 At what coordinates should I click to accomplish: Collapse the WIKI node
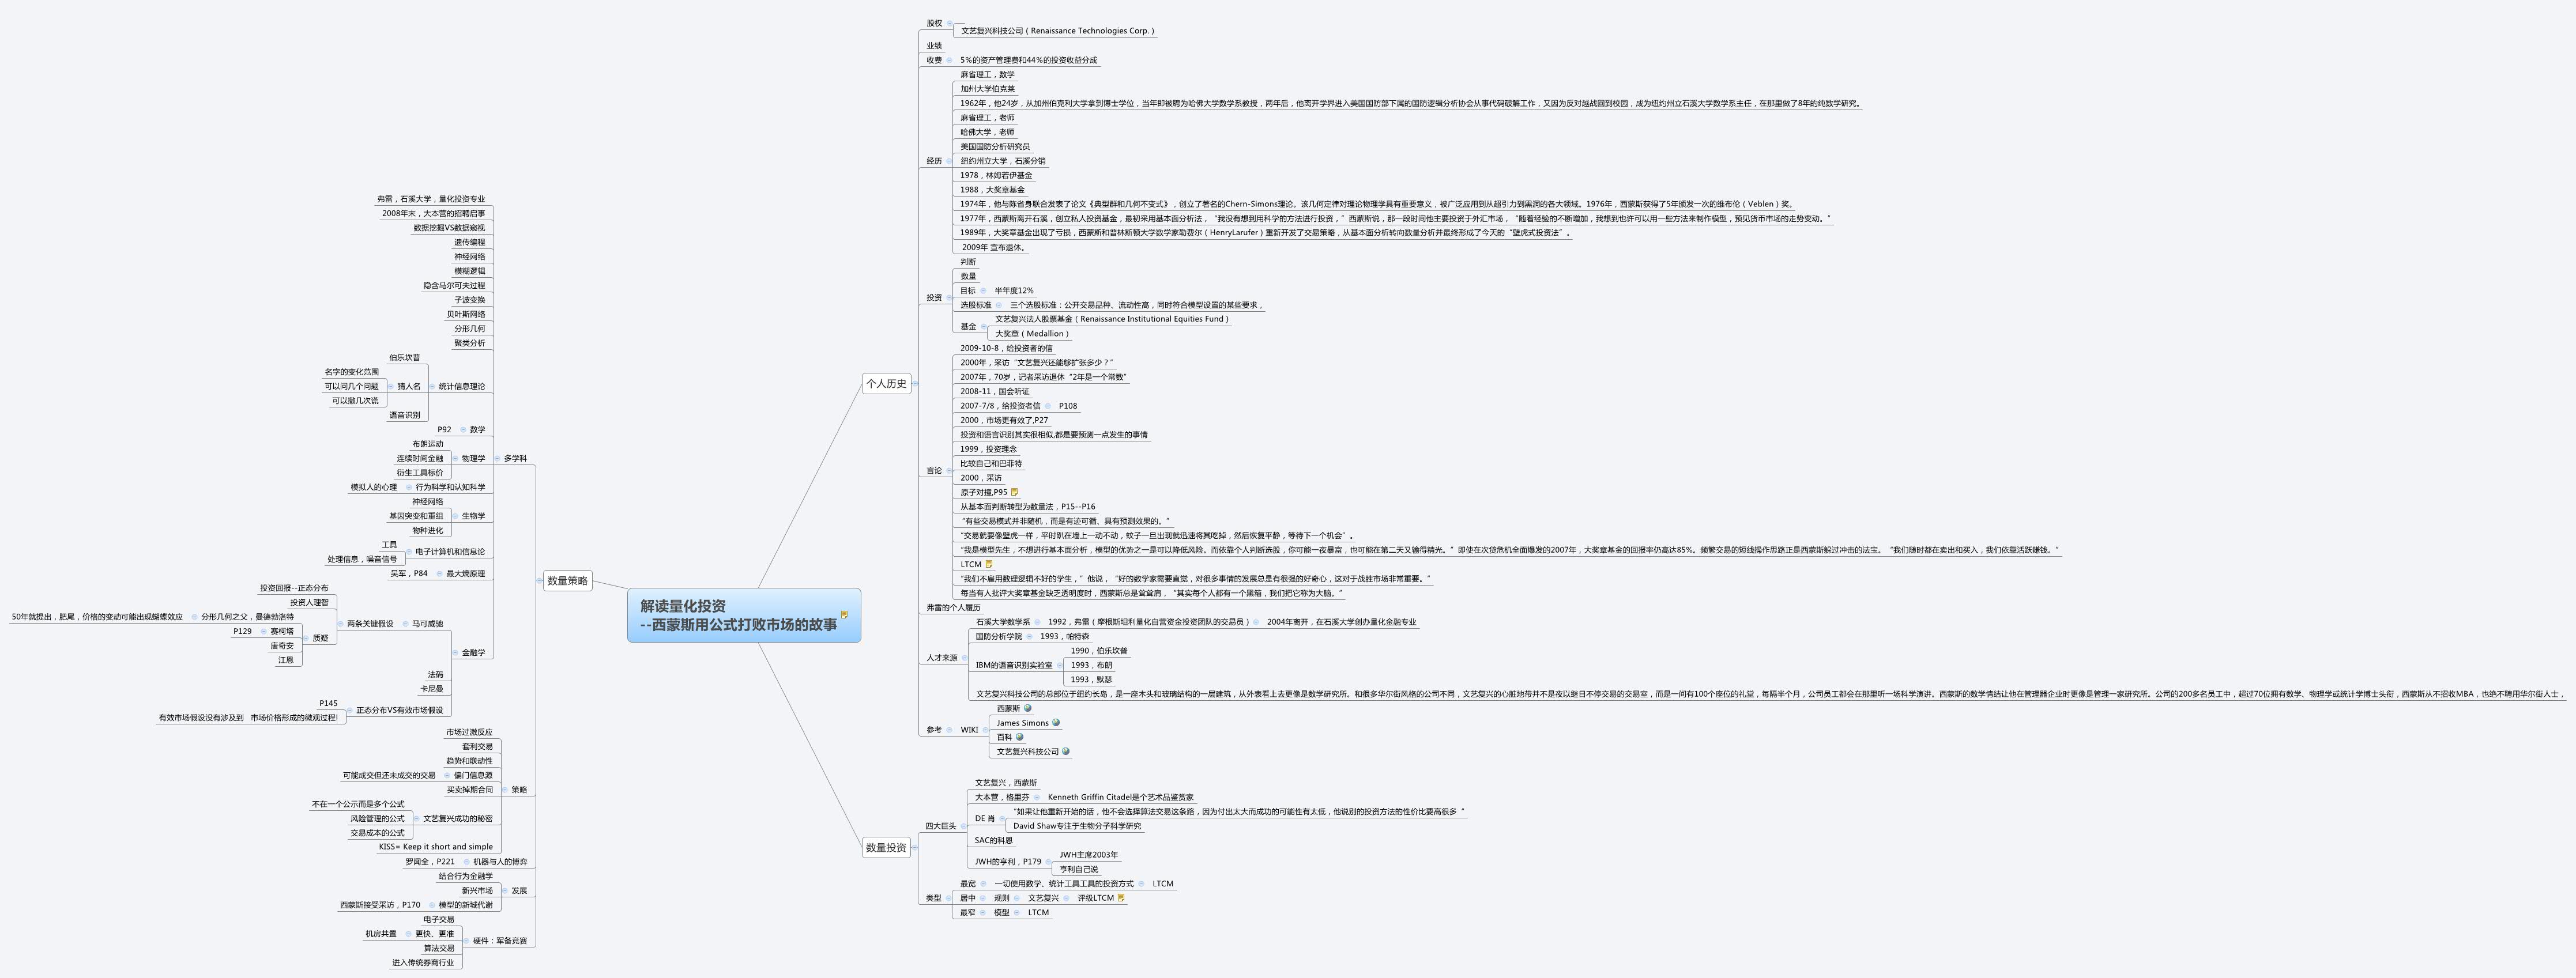point(986,730)
